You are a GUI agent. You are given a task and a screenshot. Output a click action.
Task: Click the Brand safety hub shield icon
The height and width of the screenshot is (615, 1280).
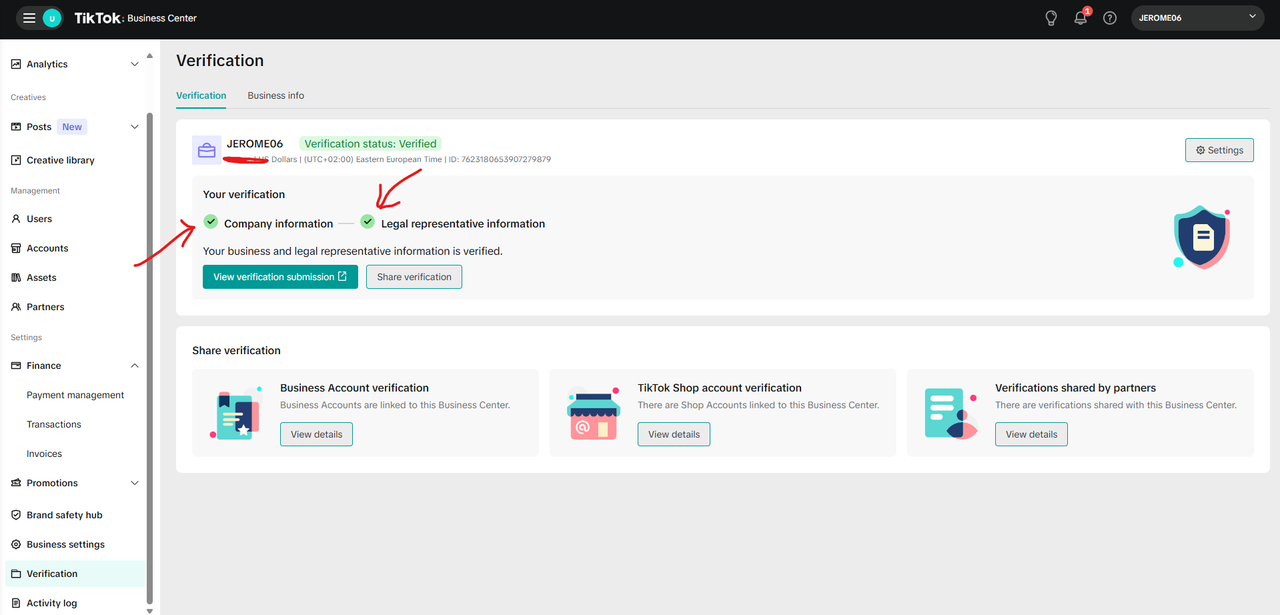(x=16, y=515)
